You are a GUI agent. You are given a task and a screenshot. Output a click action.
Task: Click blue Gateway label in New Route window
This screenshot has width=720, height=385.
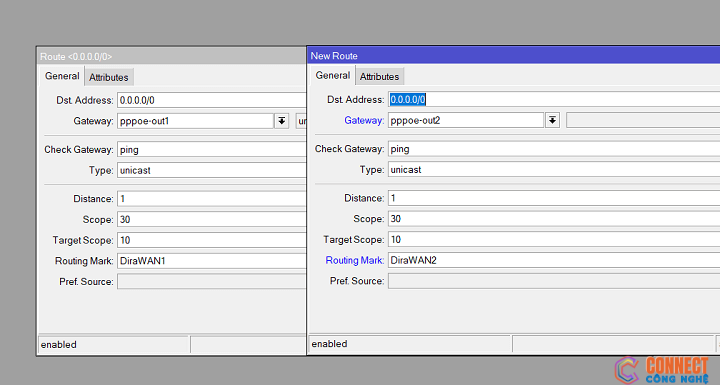coord(364,120)
